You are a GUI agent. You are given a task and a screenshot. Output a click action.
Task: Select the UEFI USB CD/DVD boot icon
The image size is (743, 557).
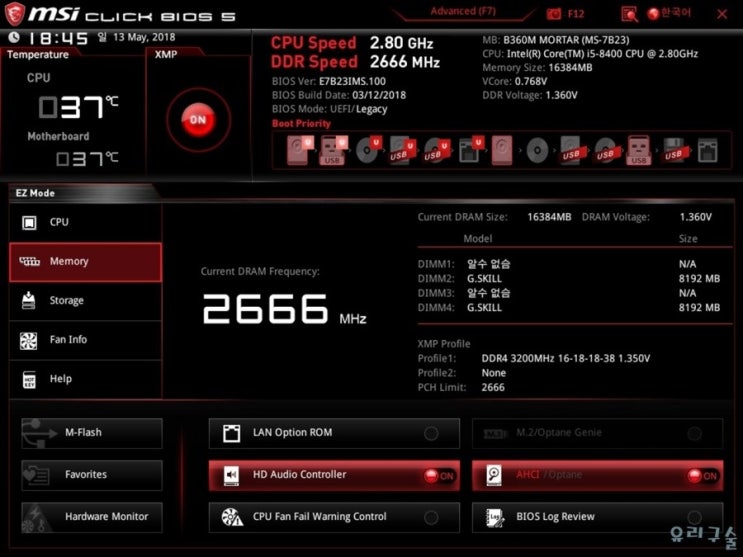436,150
